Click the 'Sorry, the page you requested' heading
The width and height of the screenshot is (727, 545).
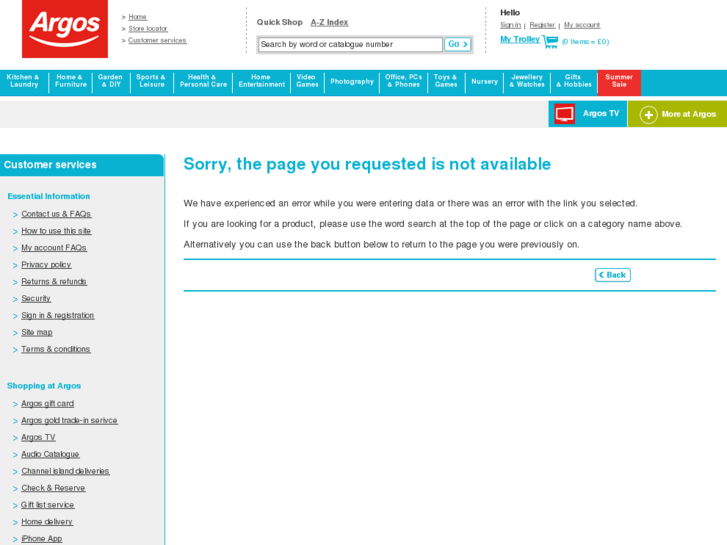click(x=367, y=164)
